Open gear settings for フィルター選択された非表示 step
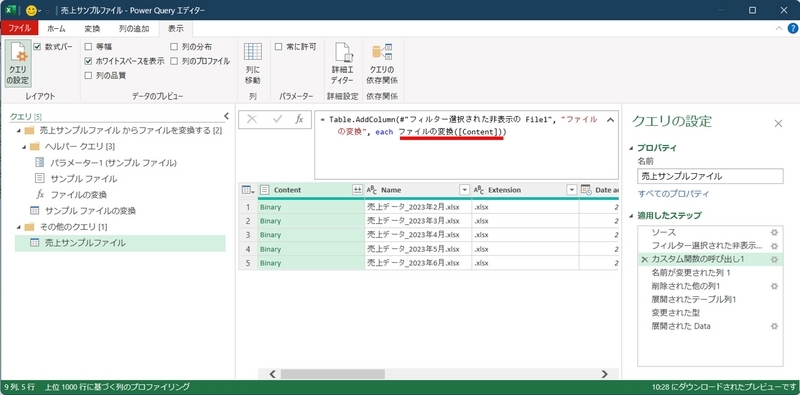 click(774, 246)
